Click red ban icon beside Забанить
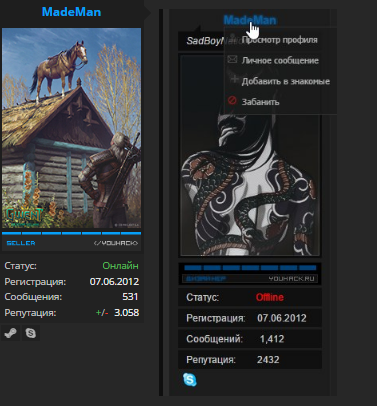Screen dimensions: 377x406 232,100
